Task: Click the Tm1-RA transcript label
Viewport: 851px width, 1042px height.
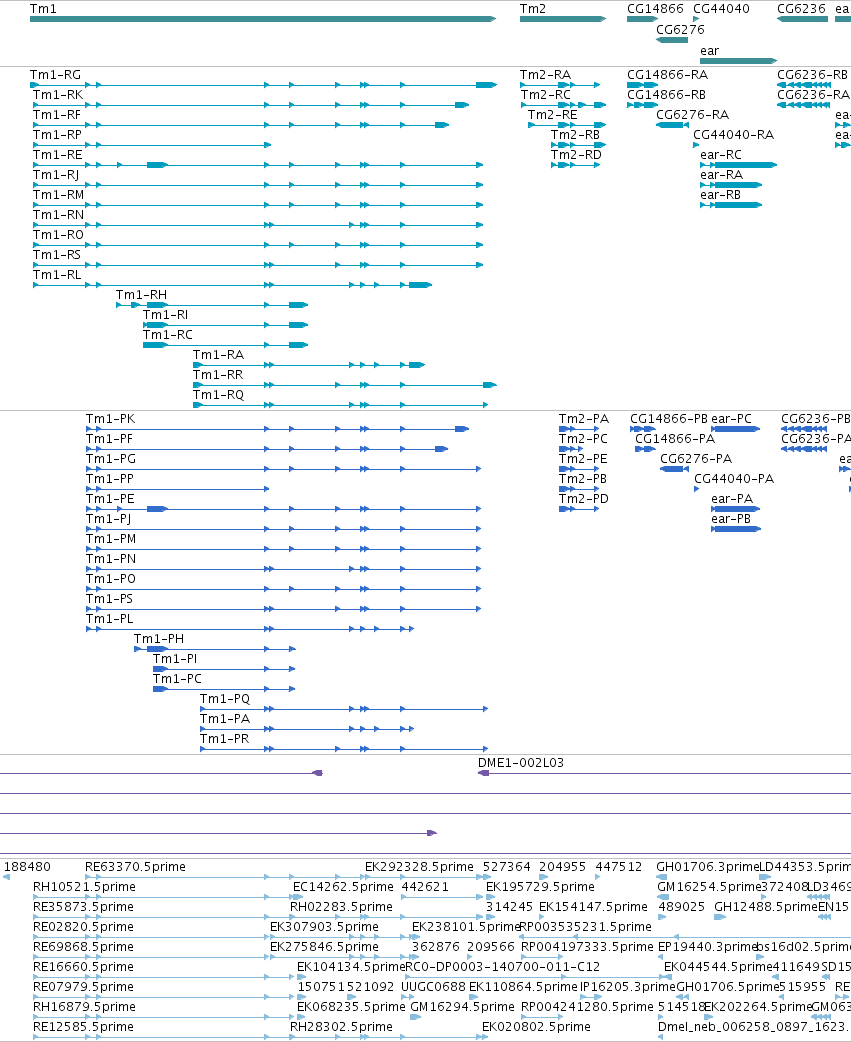Action: 219,354
